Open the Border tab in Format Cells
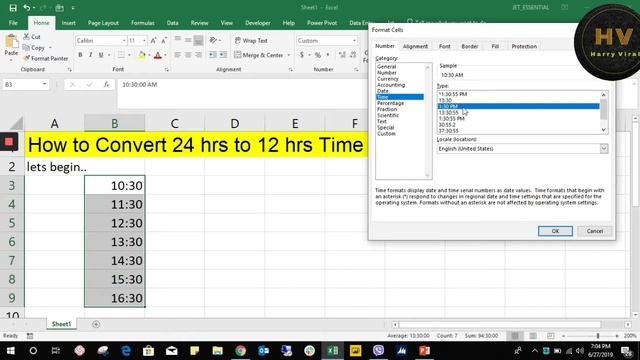This screenshot has width=640, height=360. (x=470, y=47)
